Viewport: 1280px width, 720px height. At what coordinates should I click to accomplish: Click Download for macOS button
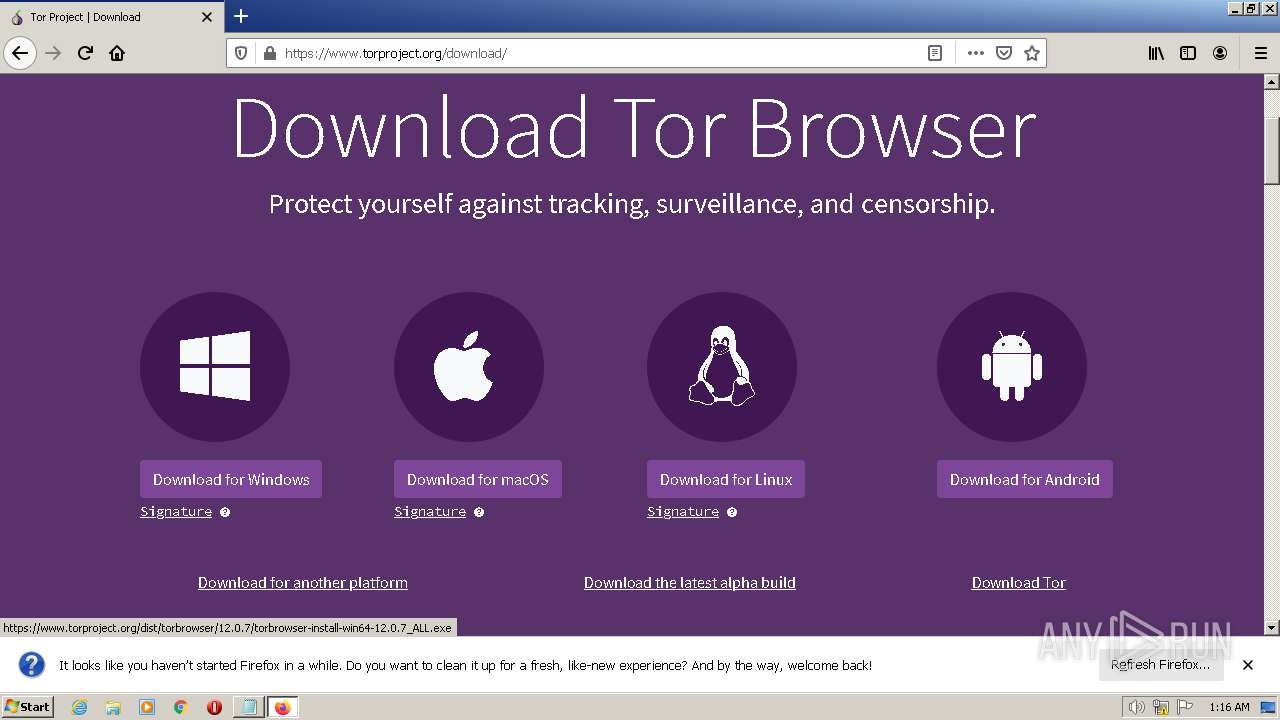pyautogui.click(x=478, y=479)
